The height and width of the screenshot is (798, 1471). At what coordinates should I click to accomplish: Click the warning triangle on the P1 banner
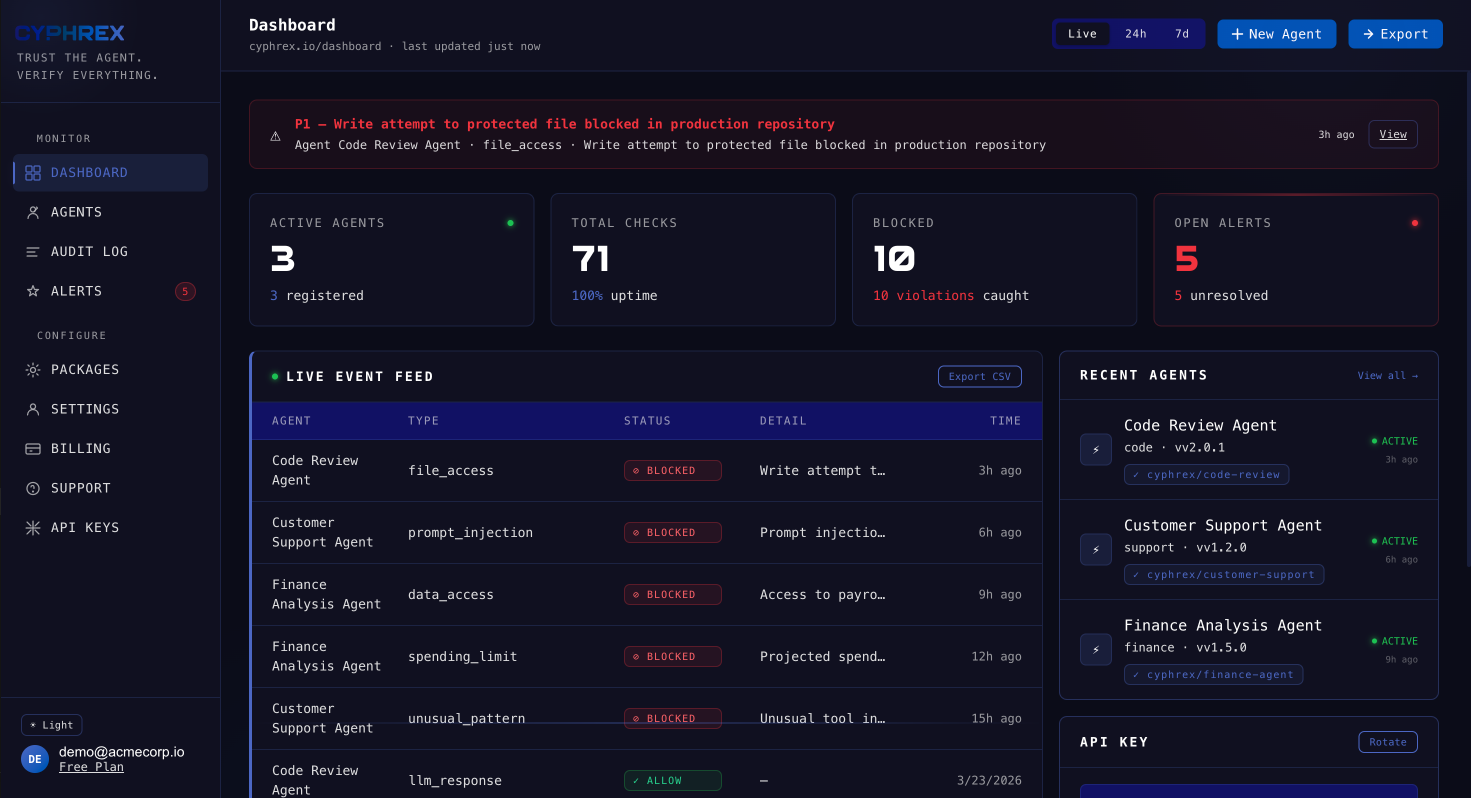276,134
